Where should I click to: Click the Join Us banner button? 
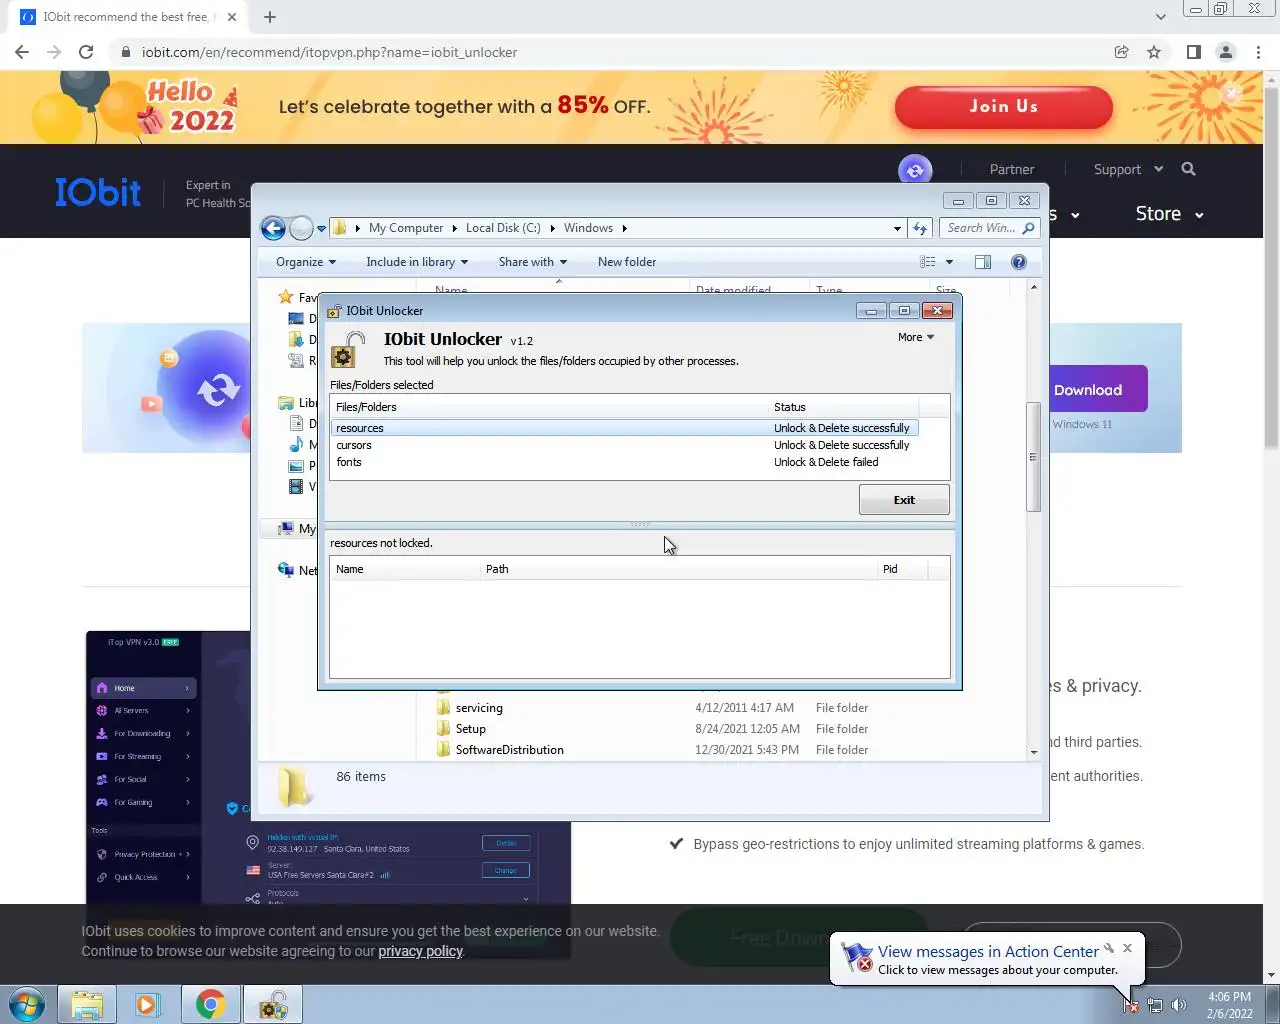point(1003,106)
